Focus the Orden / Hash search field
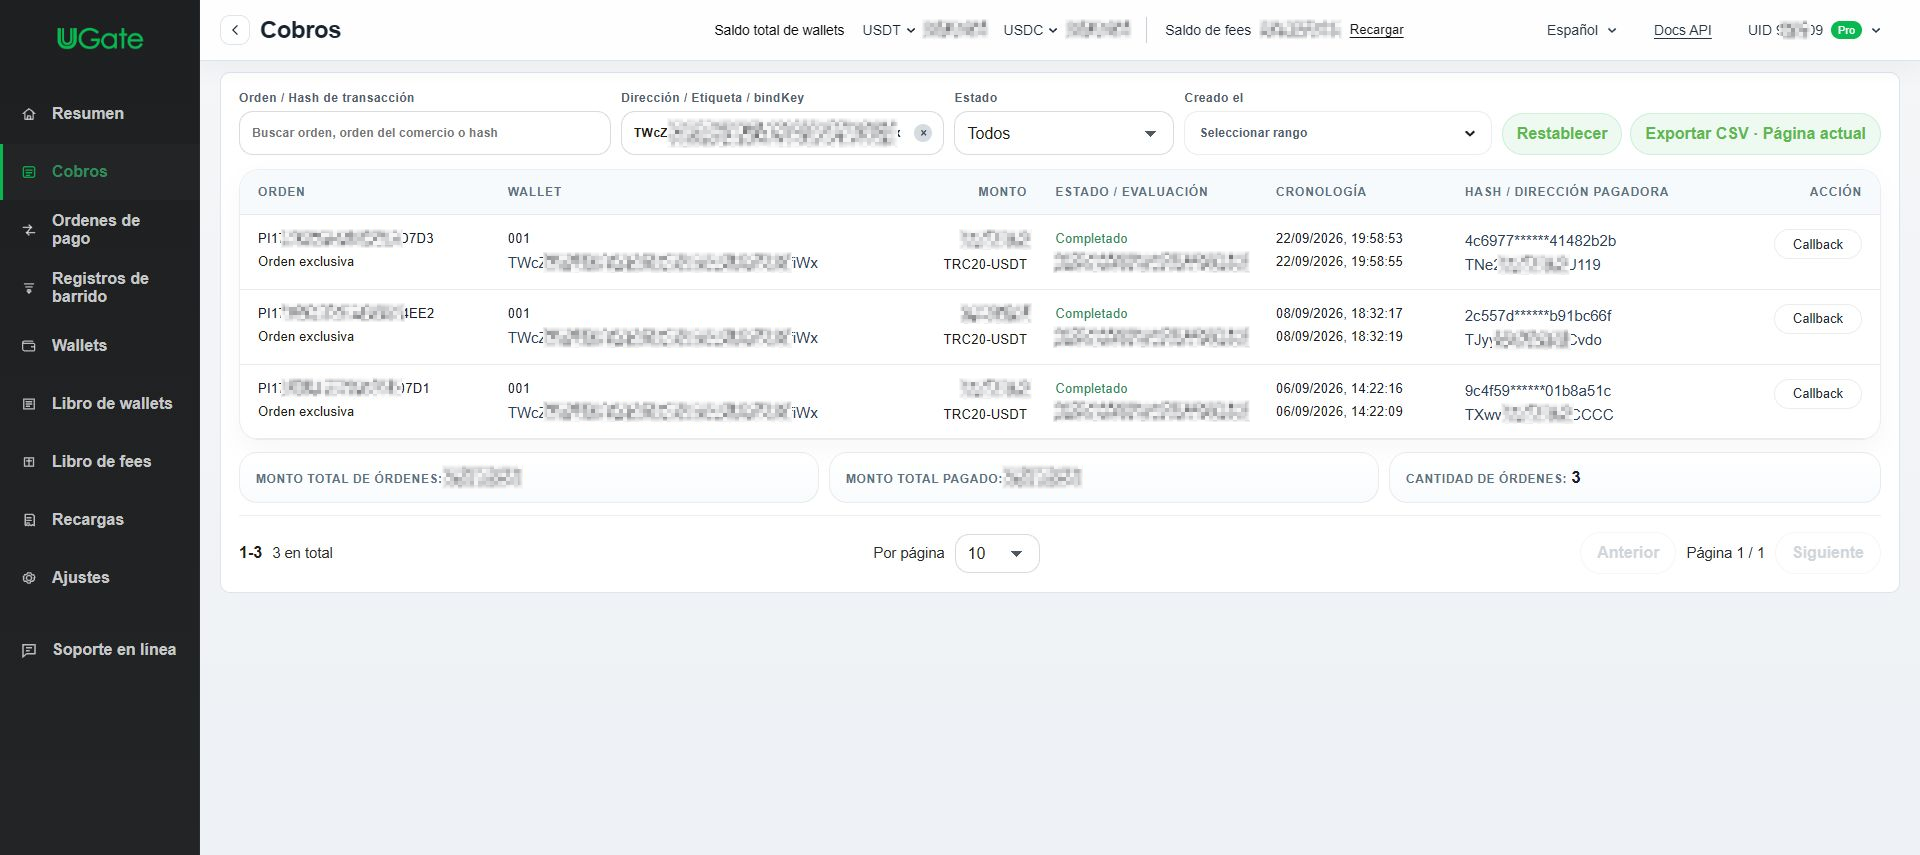The image size is (1920, 855). pos(424,133)
